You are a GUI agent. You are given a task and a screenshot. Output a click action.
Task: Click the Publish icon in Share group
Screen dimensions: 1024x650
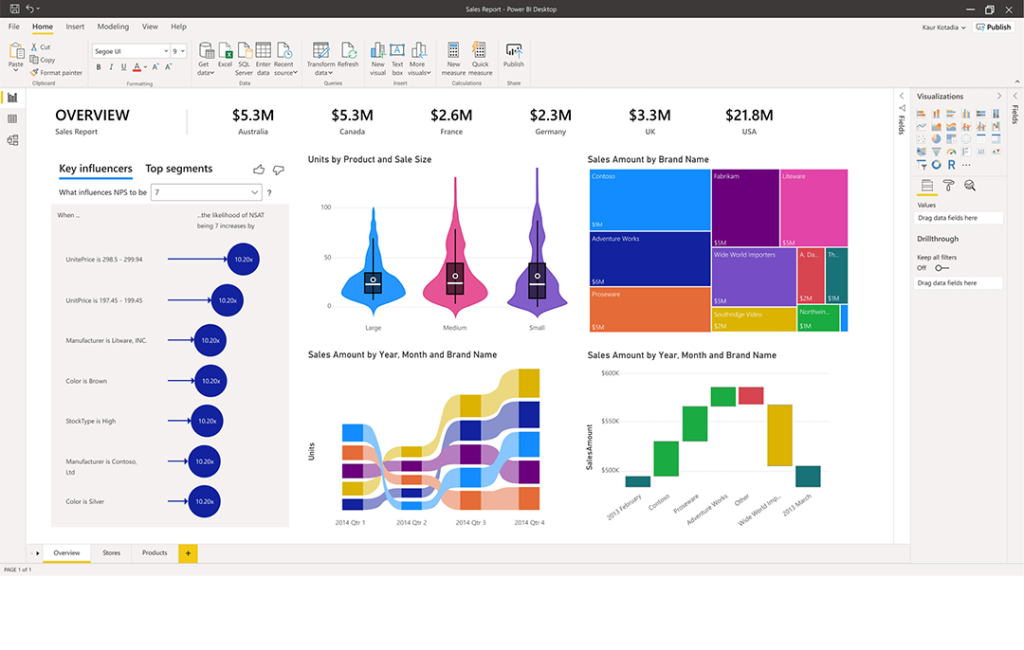(x=514, y=51)
